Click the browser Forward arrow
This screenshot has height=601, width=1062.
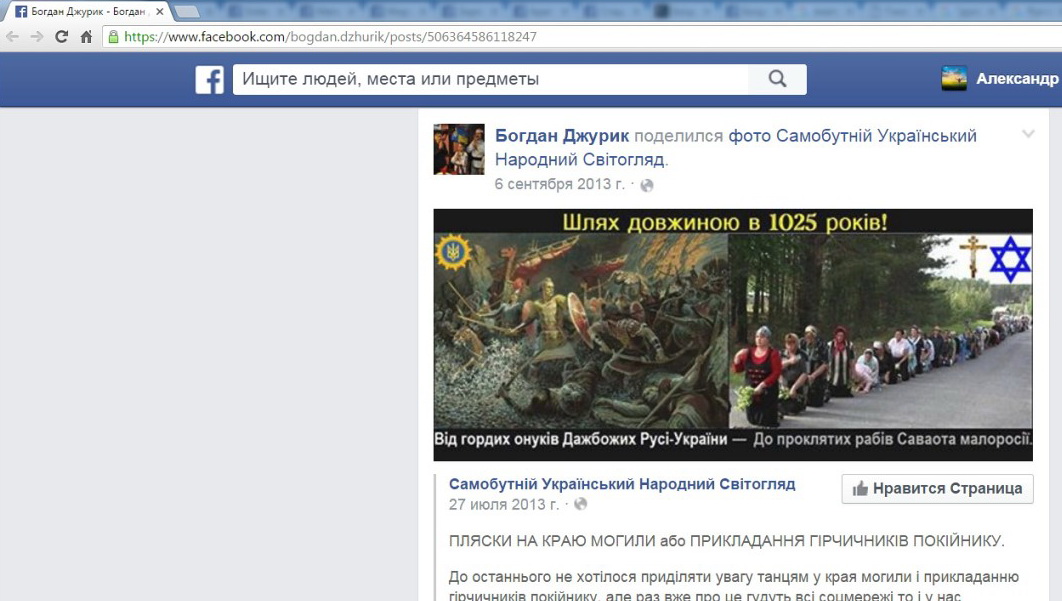pos(37,37)
